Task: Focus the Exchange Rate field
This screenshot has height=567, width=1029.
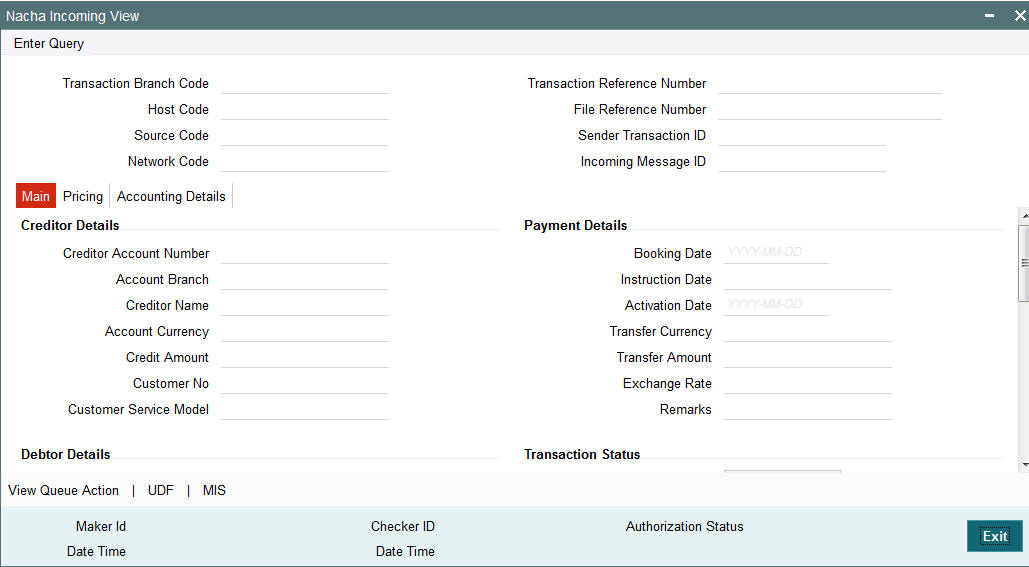Action: 808,383
